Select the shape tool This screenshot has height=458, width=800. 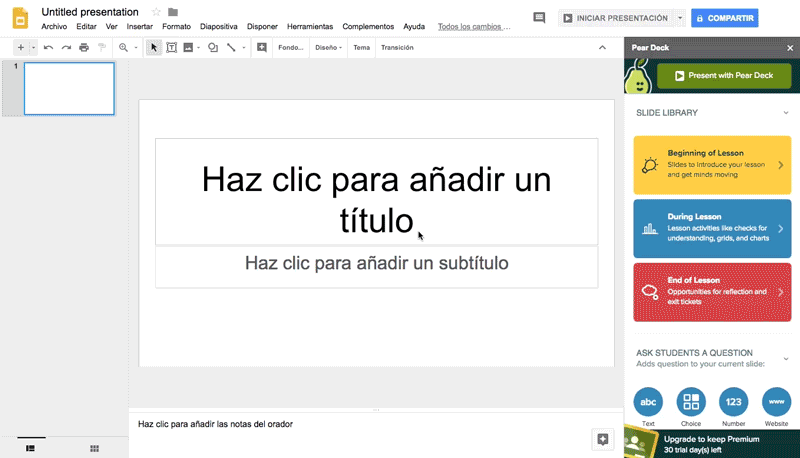(x=213, y=48)
